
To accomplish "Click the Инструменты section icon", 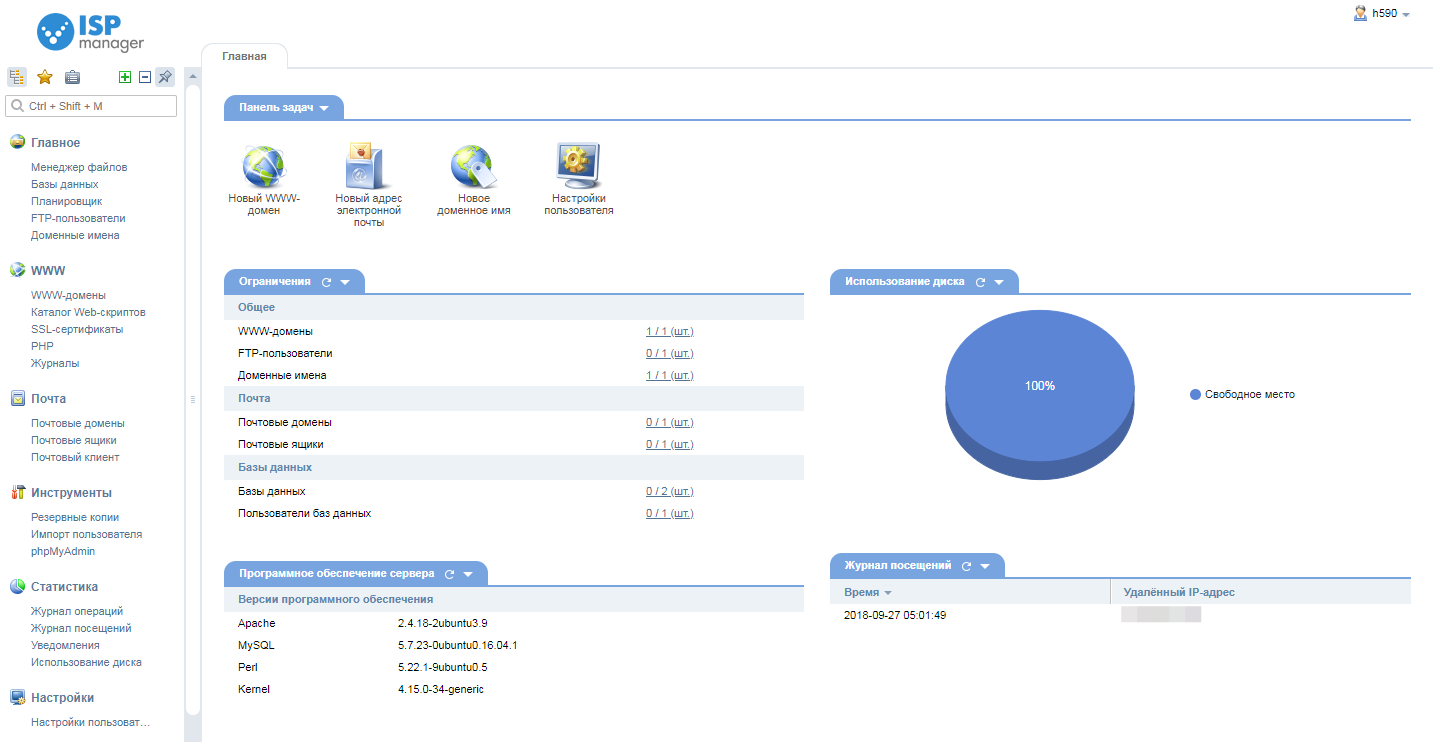I will click(17, 492).
